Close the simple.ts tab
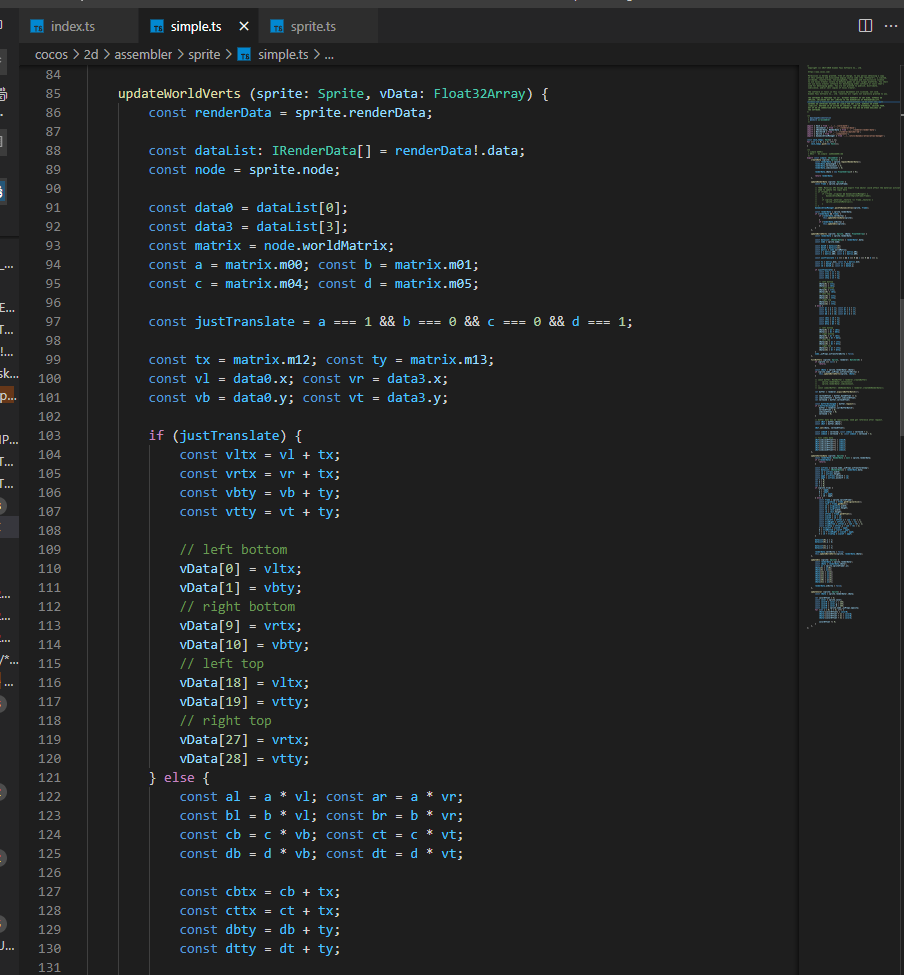The image size is (904, 975). [244, 26]
